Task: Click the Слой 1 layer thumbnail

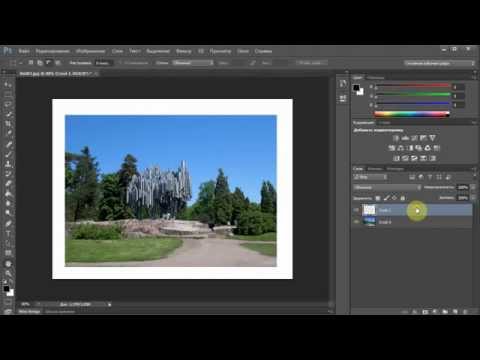Action: click(x=369, y=210)
